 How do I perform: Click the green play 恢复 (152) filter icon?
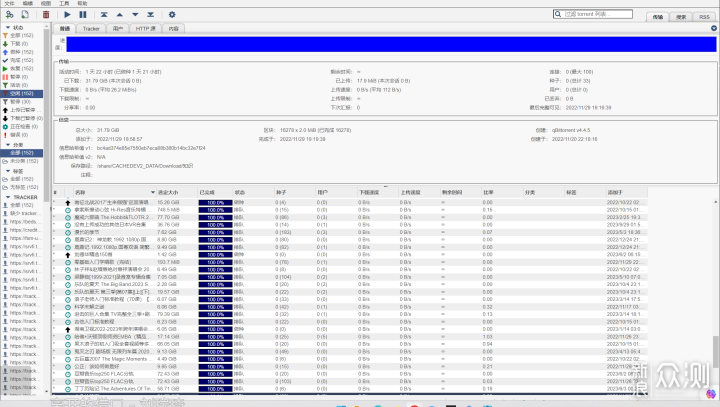pyautogui.click(x=6, y=68)
